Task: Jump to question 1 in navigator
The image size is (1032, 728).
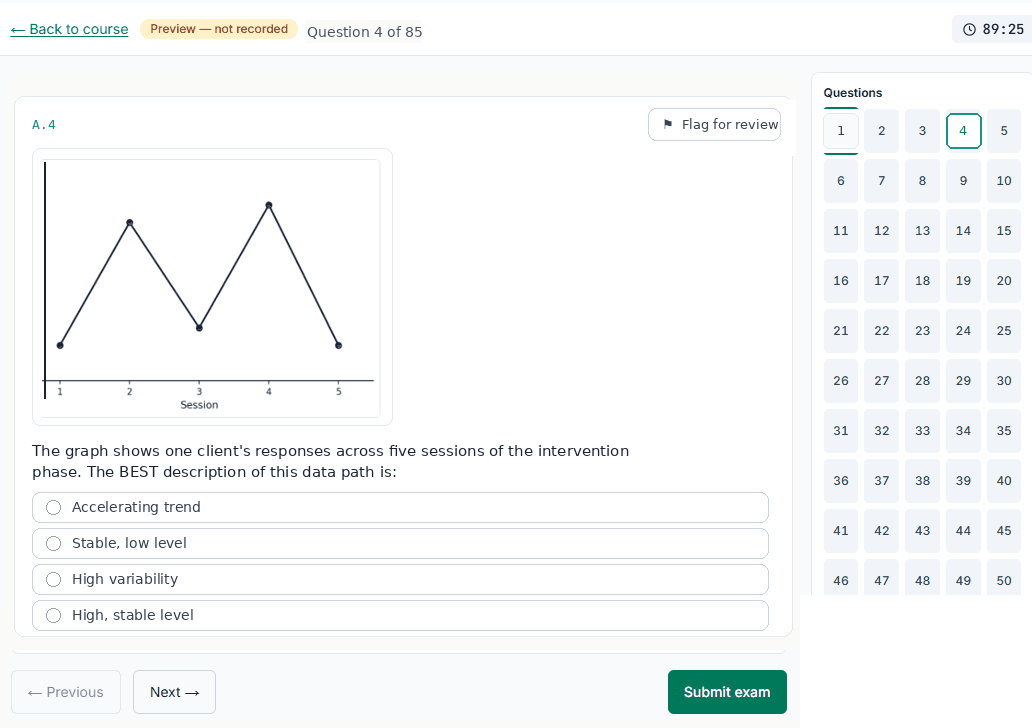Action: (x=841, y=131)
